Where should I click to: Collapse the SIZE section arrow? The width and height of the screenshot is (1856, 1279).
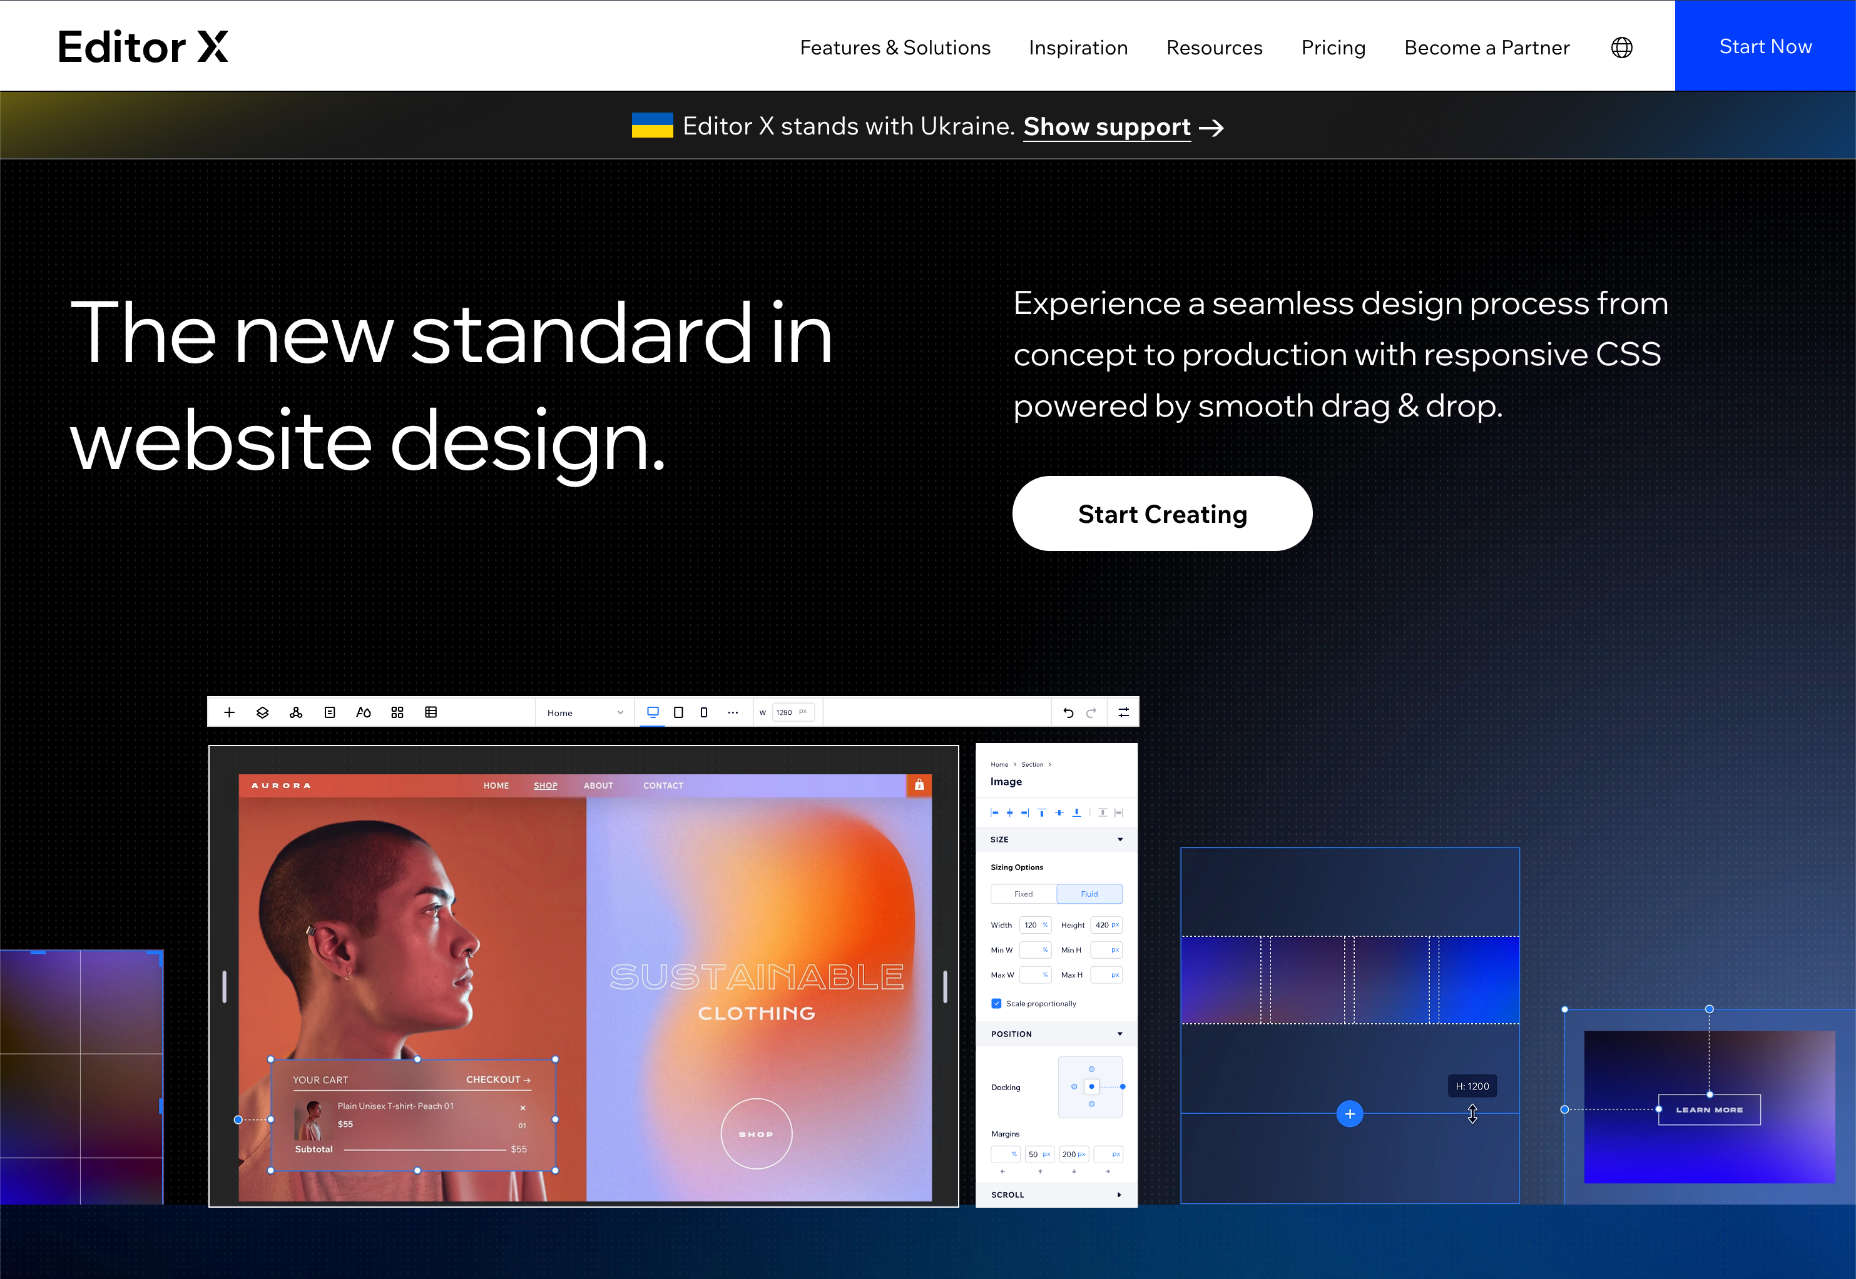click(x=1120, y=839)
